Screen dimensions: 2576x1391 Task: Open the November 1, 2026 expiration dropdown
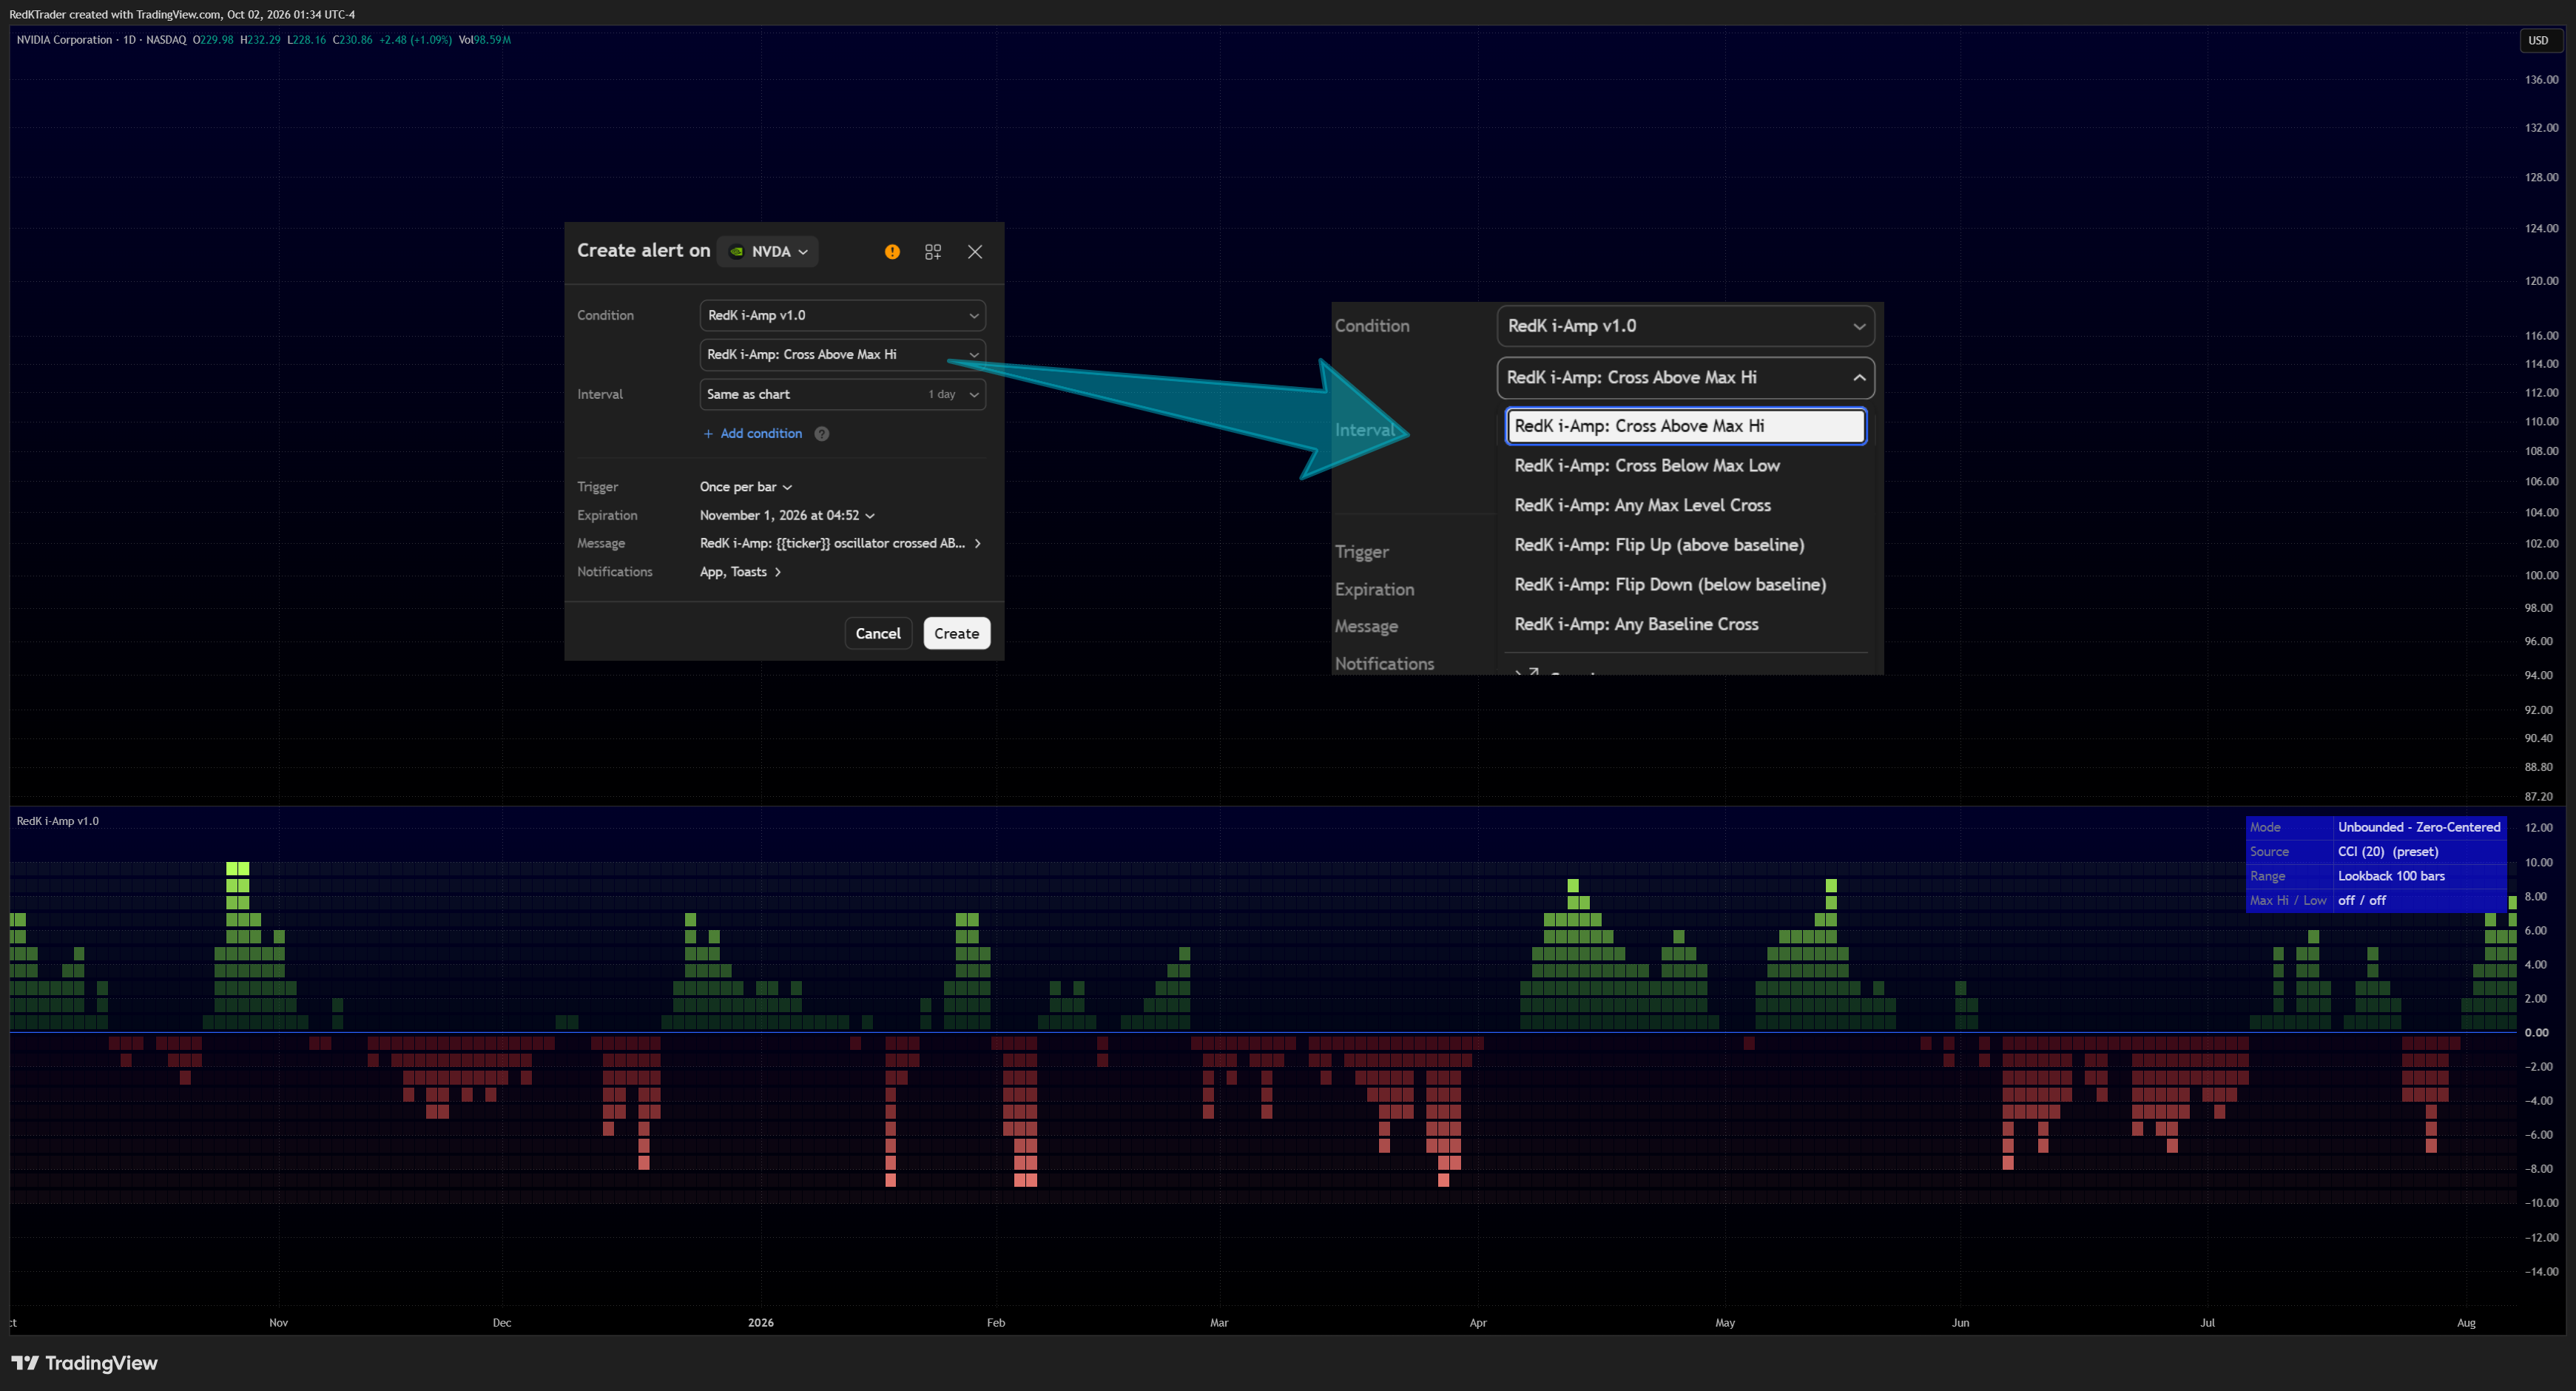pyautogui.click(x=787, y=515)
